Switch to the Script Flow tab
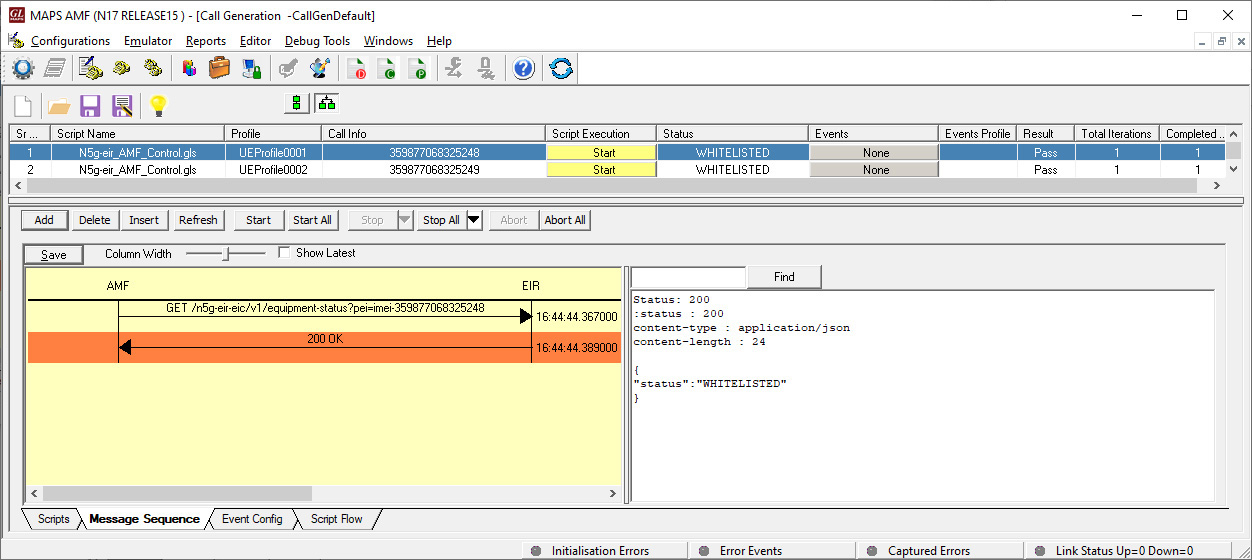Screen dimensions: 1252x560 (336, 519)
